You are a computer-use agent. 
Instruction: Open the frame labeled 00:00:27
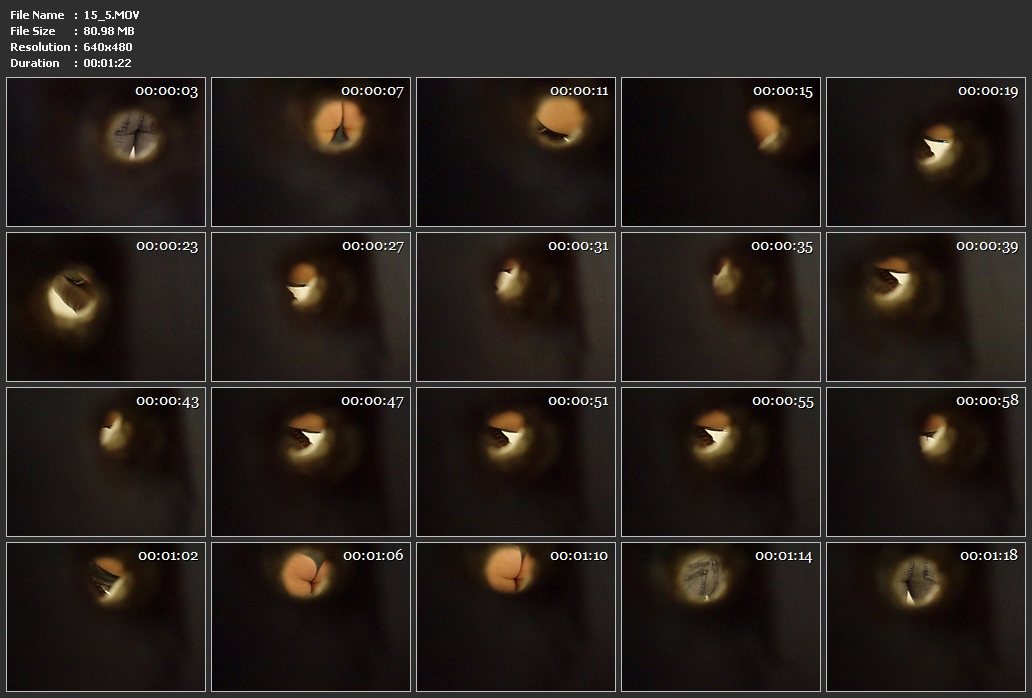311,307
